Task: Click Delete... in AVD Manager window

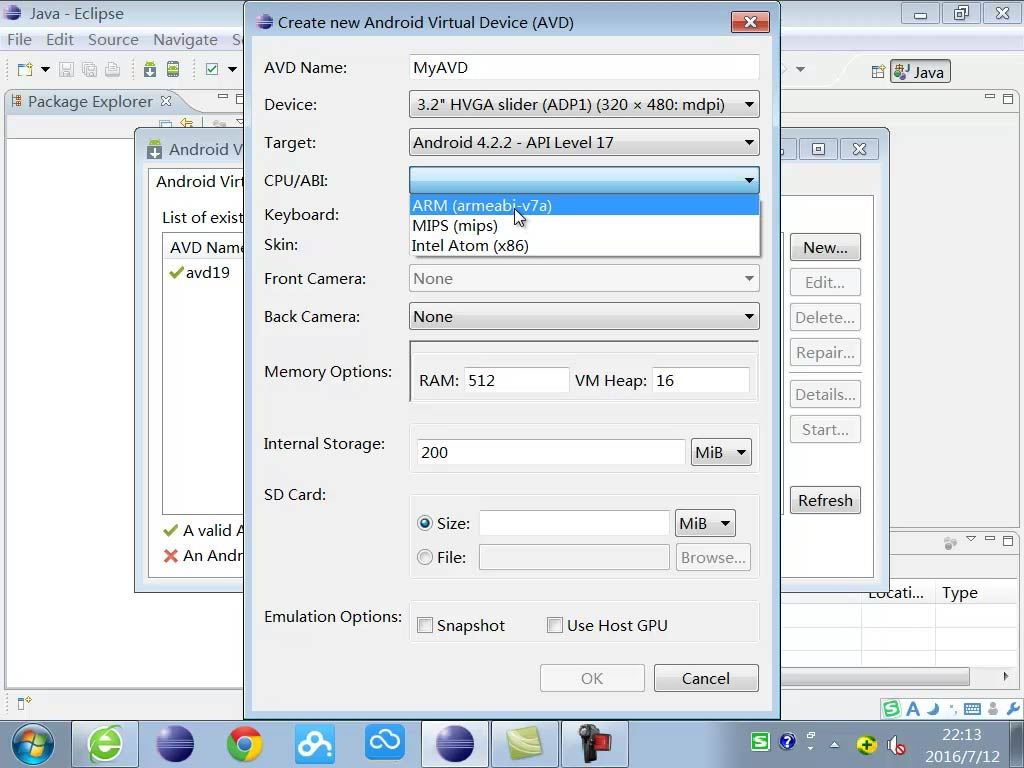Action: [x=825, y=317]
